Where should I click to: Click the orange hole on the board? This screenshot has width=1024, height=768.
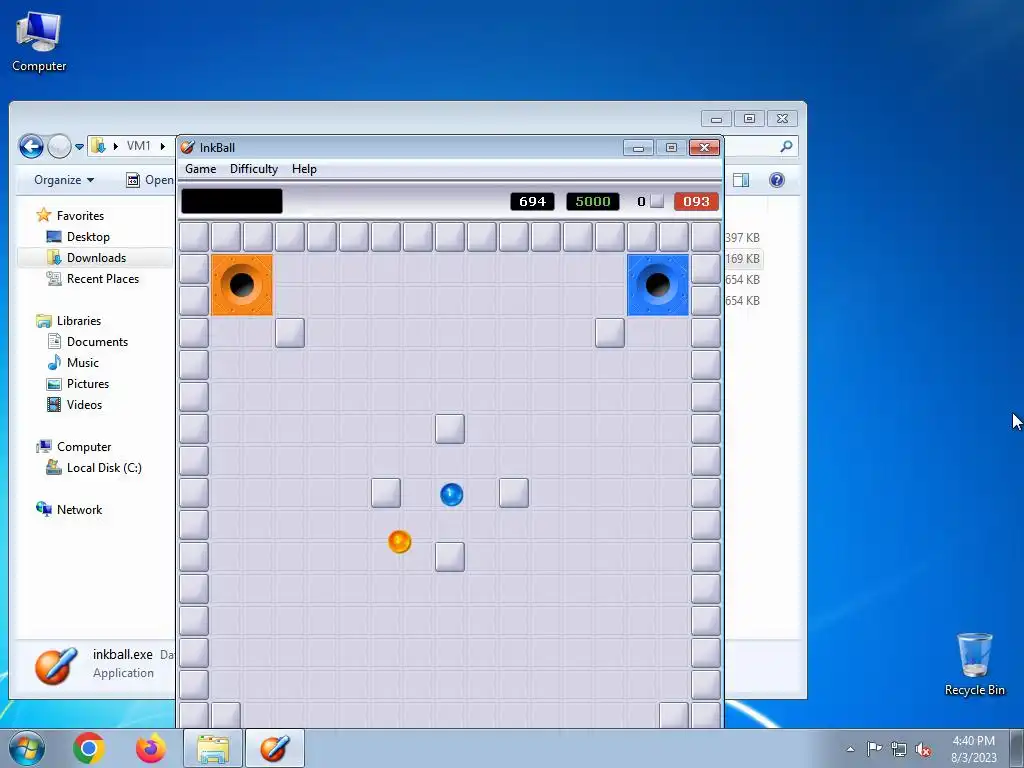click(x=242, y=285)
